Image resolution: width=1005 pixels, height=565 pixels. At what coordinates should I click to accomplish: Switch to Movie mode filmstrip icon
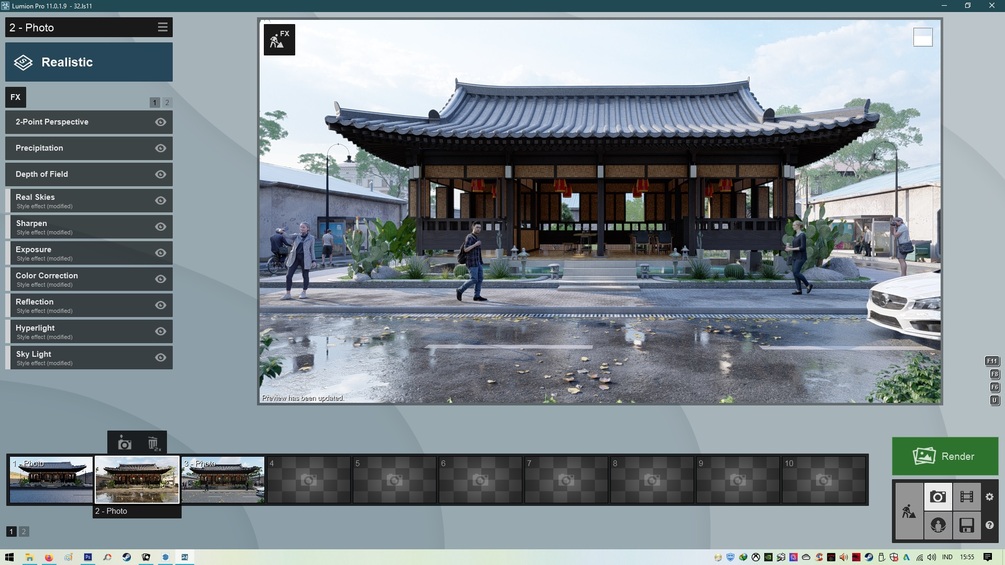(967, 496)
